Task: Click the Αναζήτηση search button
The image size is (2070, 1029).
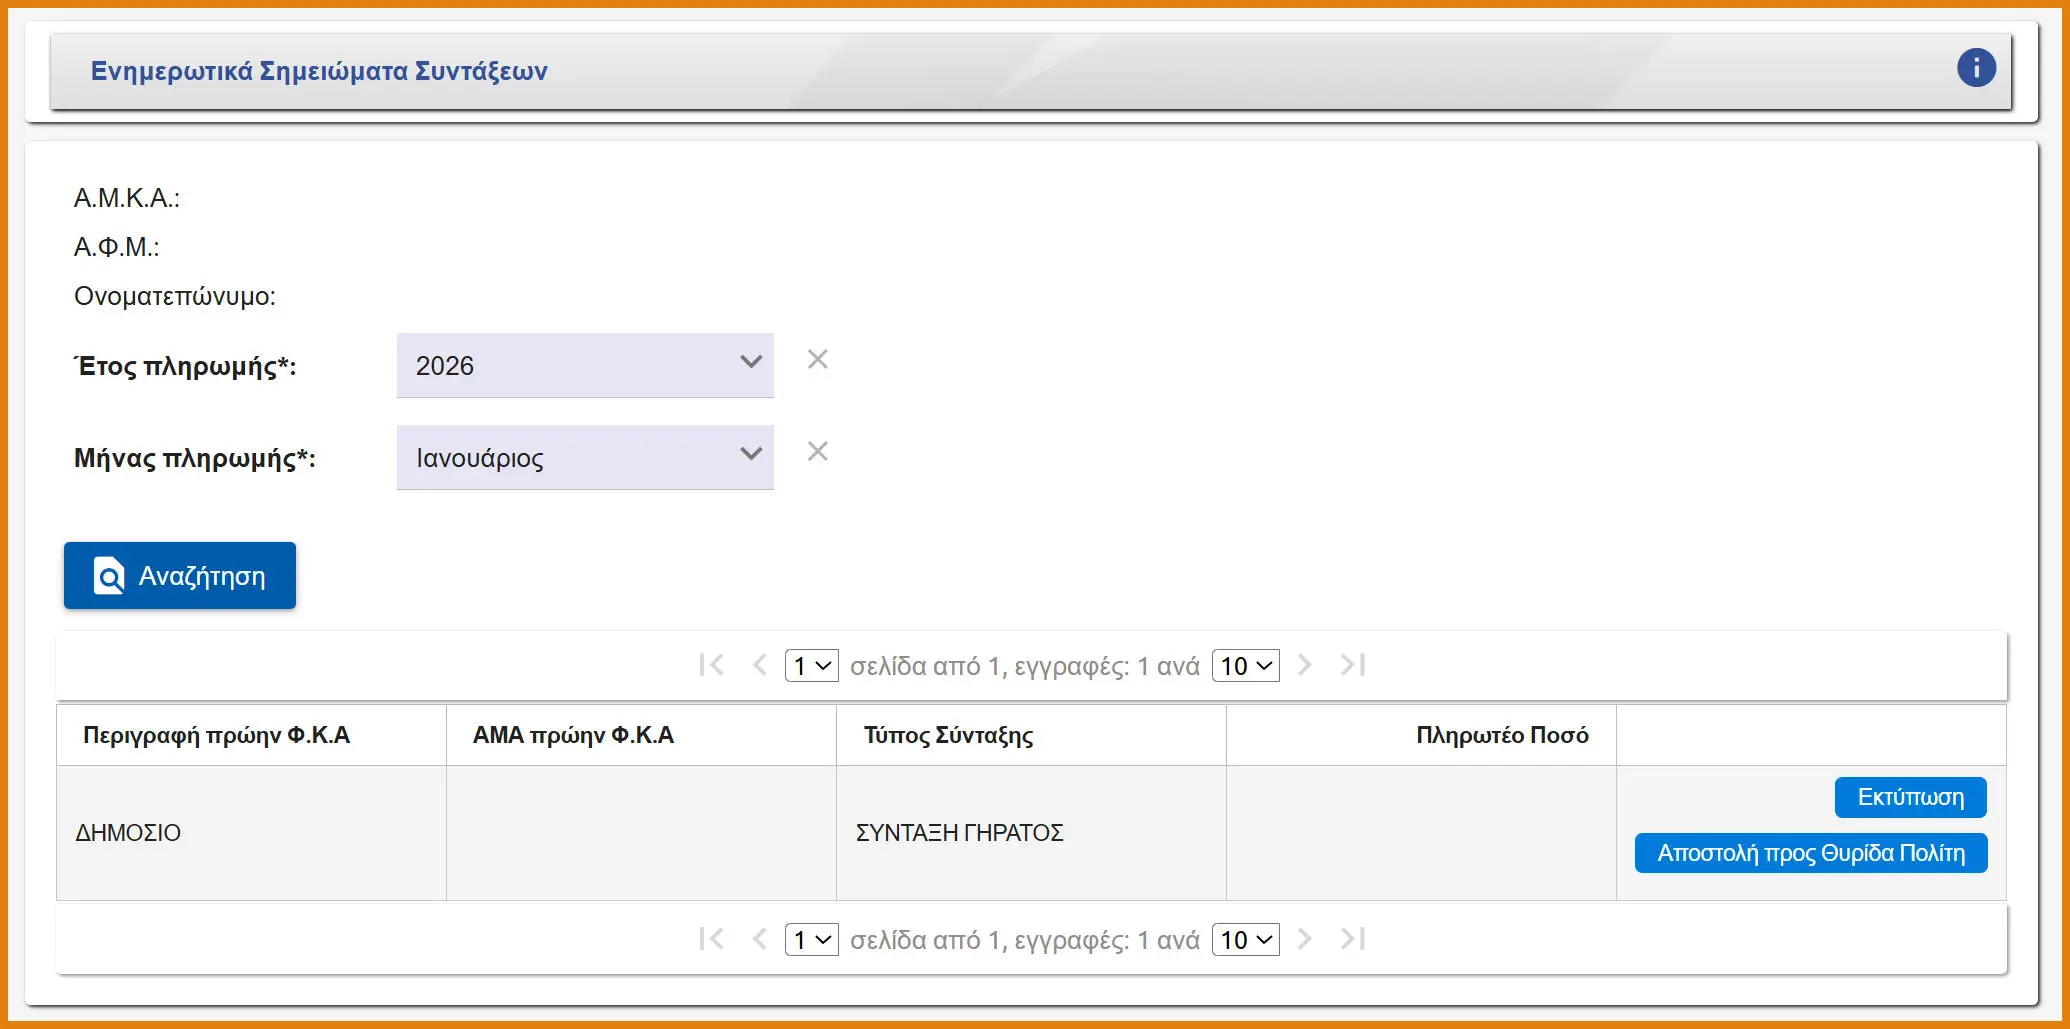Action: 180,576
